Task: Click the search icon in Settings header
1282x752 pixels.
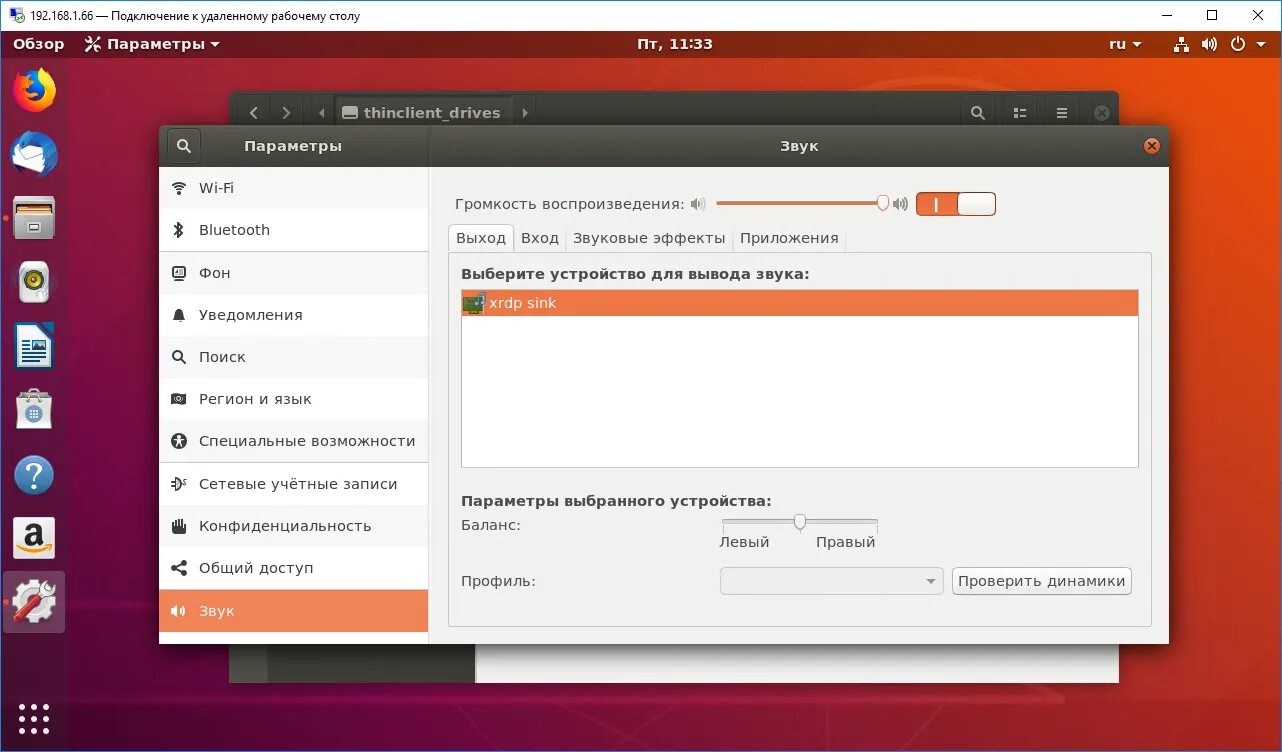Action: pyautogui.click(x=184, y=146)
